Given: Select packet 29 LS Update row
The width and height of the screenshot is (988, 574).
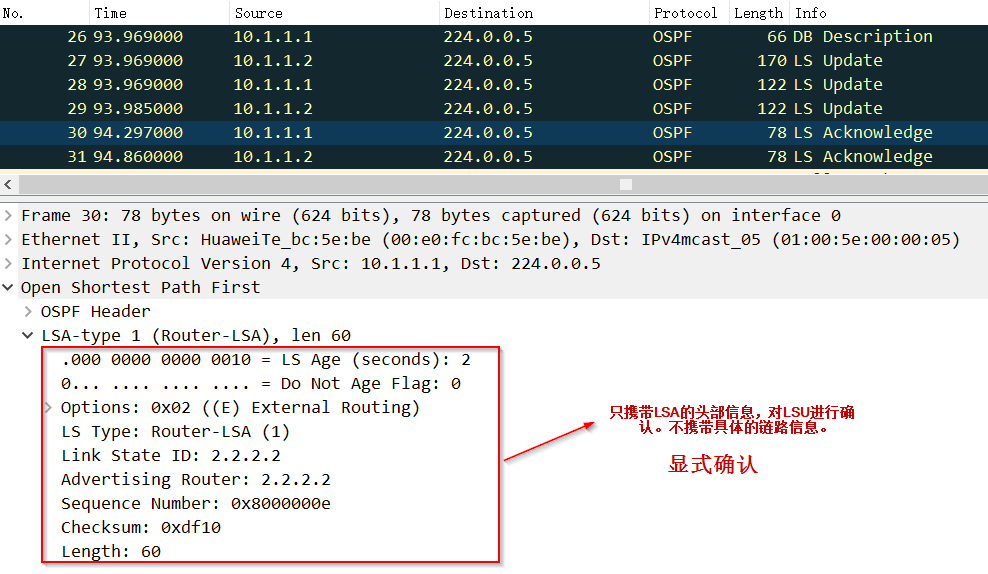Looking at the screenshot, I should pyautogui.click(x=494, y=108).
